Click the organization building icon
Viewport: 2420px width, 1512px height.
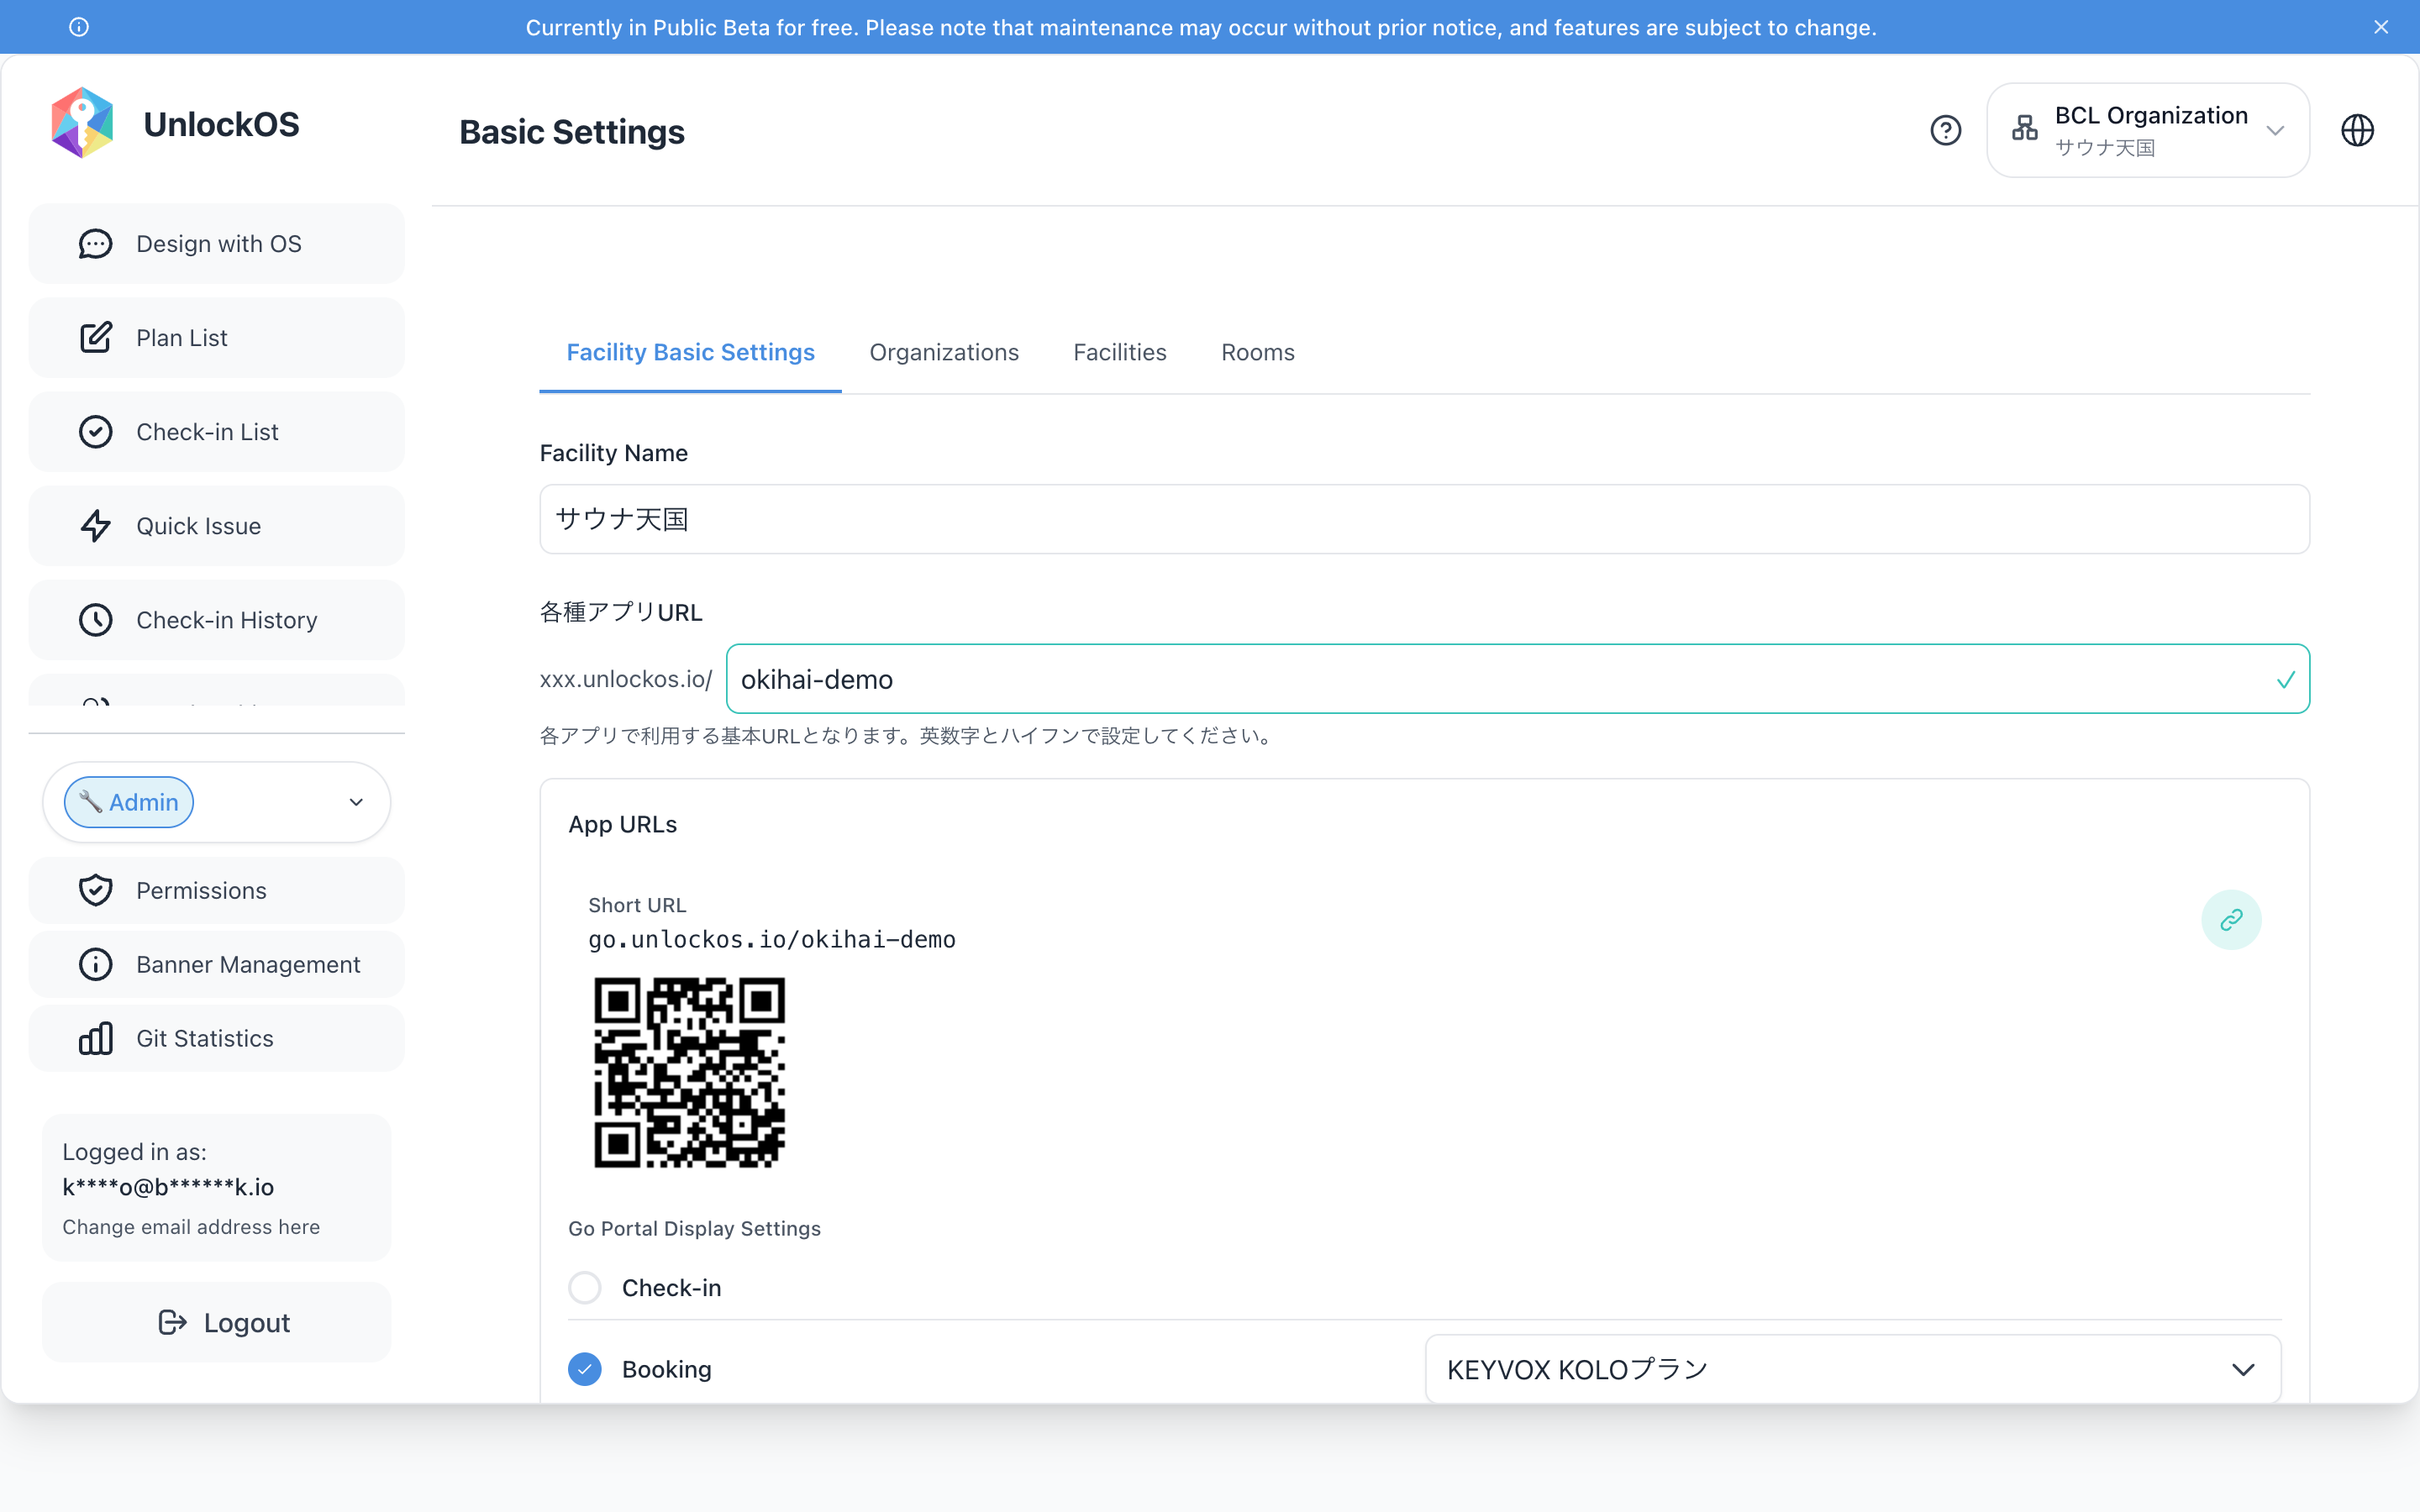(2025, 129)
